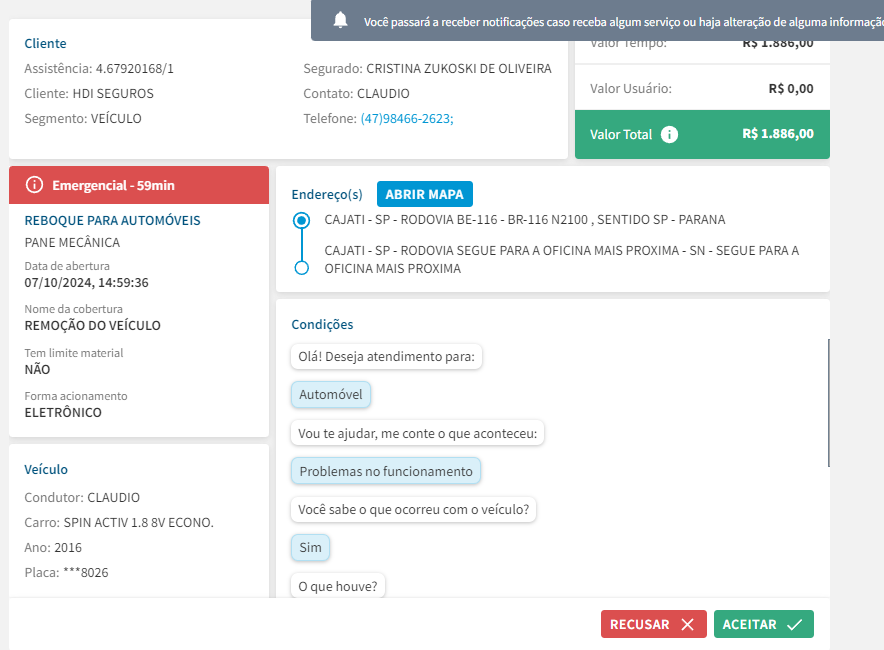Click the Emergencial - 59min banner
884x650 pixels.
pyautogui.click(x=139, y=185)
